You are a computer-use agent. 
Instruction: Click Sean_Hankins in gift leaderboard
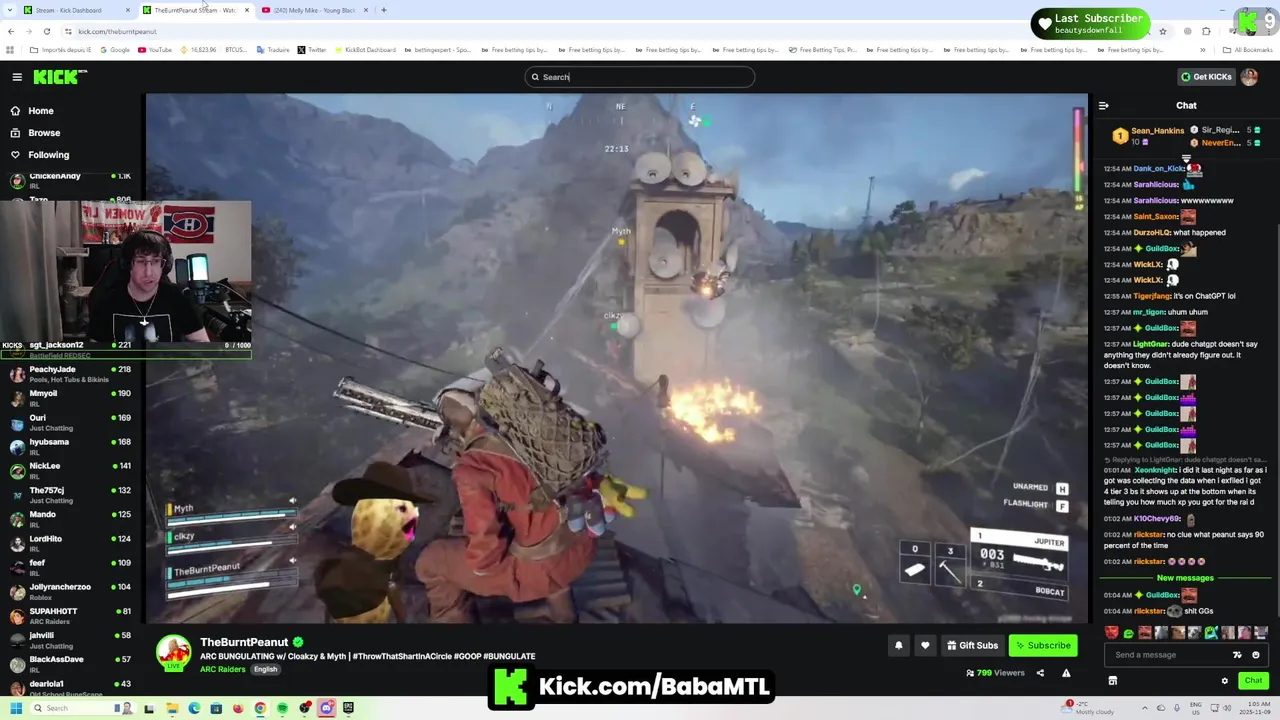1157,131
